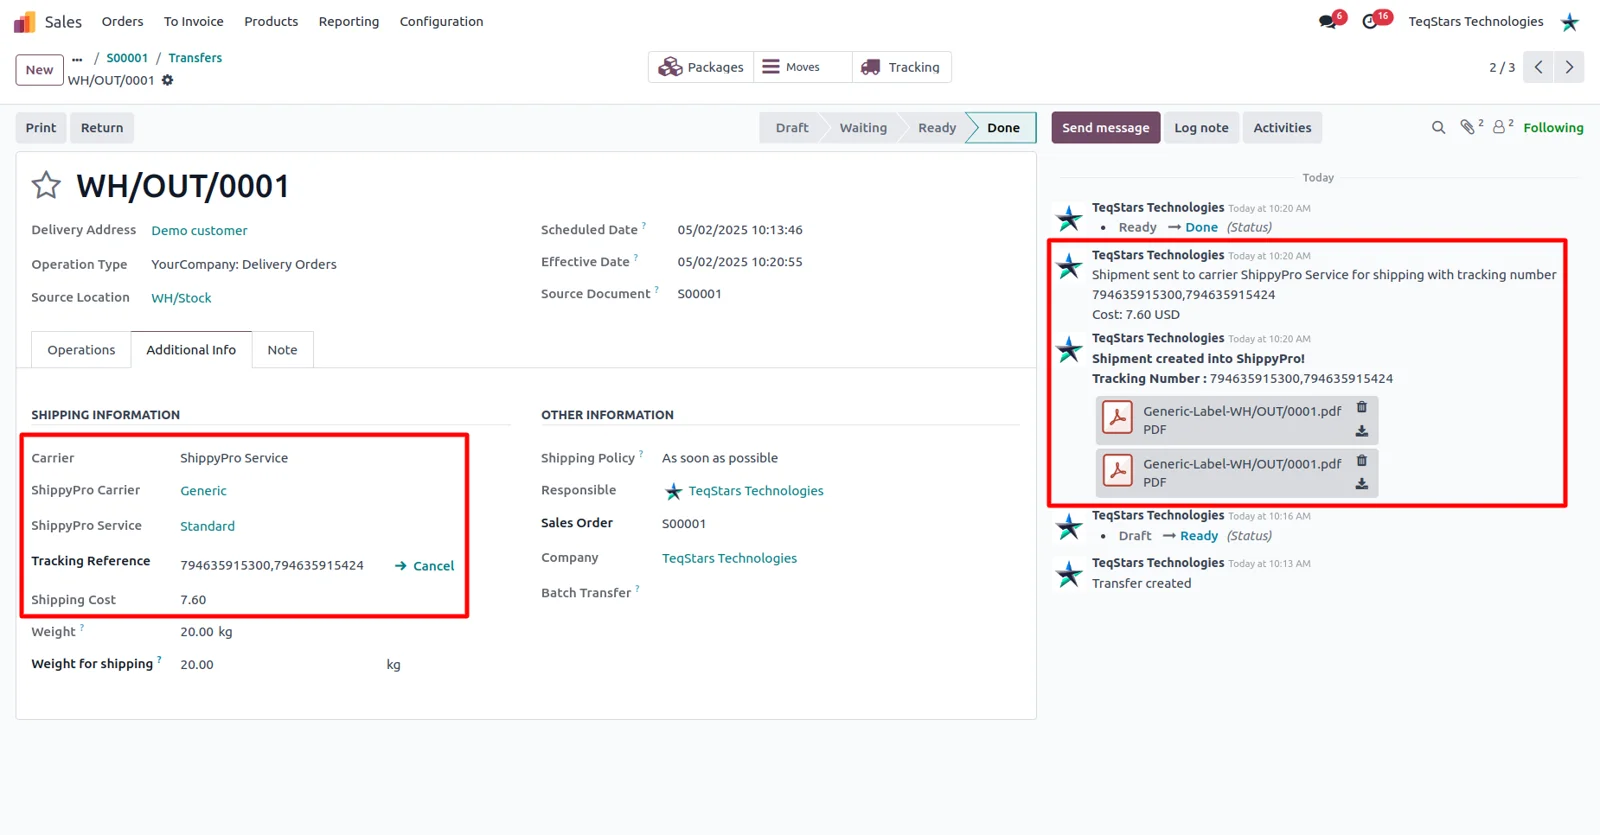
Task: Go to previous record arrow
Action: point(1539,67)
